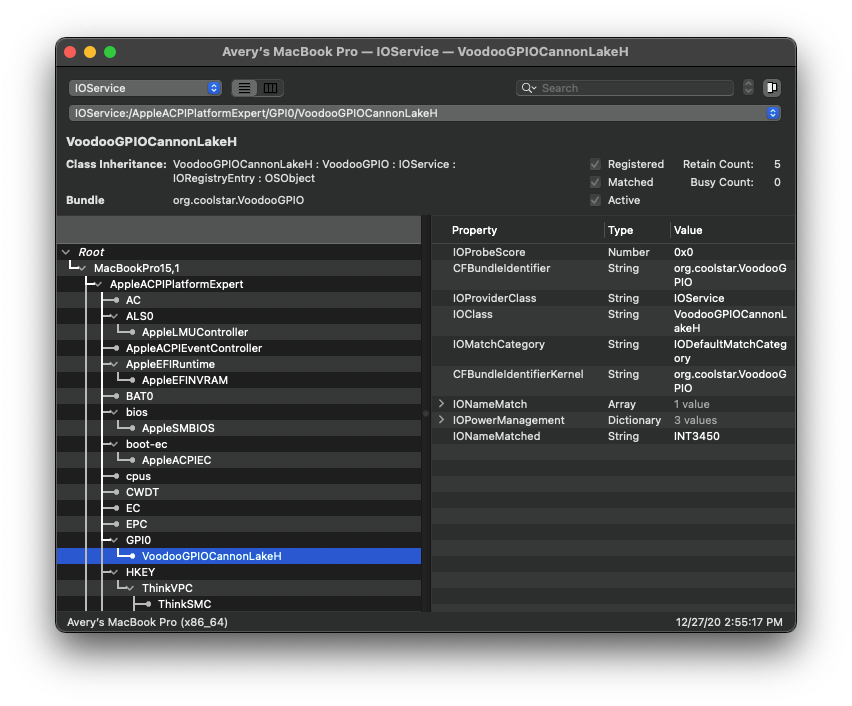The image size is (852, 706).
Task: Expand the IOPowerManagement dictionary row
Action: 441,420
